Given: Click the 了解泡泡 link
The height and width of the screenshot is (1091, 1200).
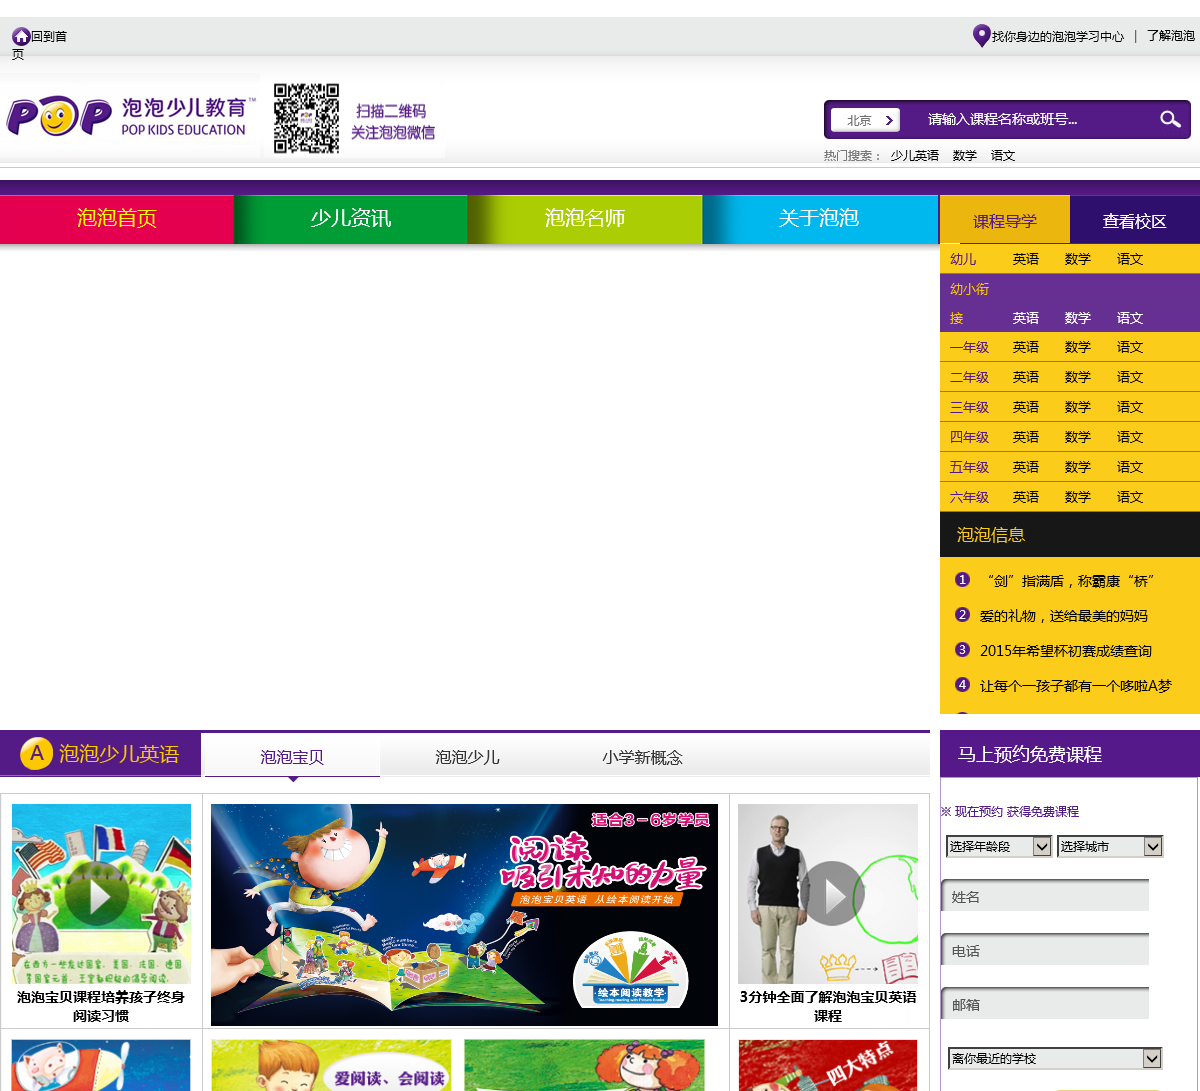Looking at the screenshot, I should (x=1171, y=36).
